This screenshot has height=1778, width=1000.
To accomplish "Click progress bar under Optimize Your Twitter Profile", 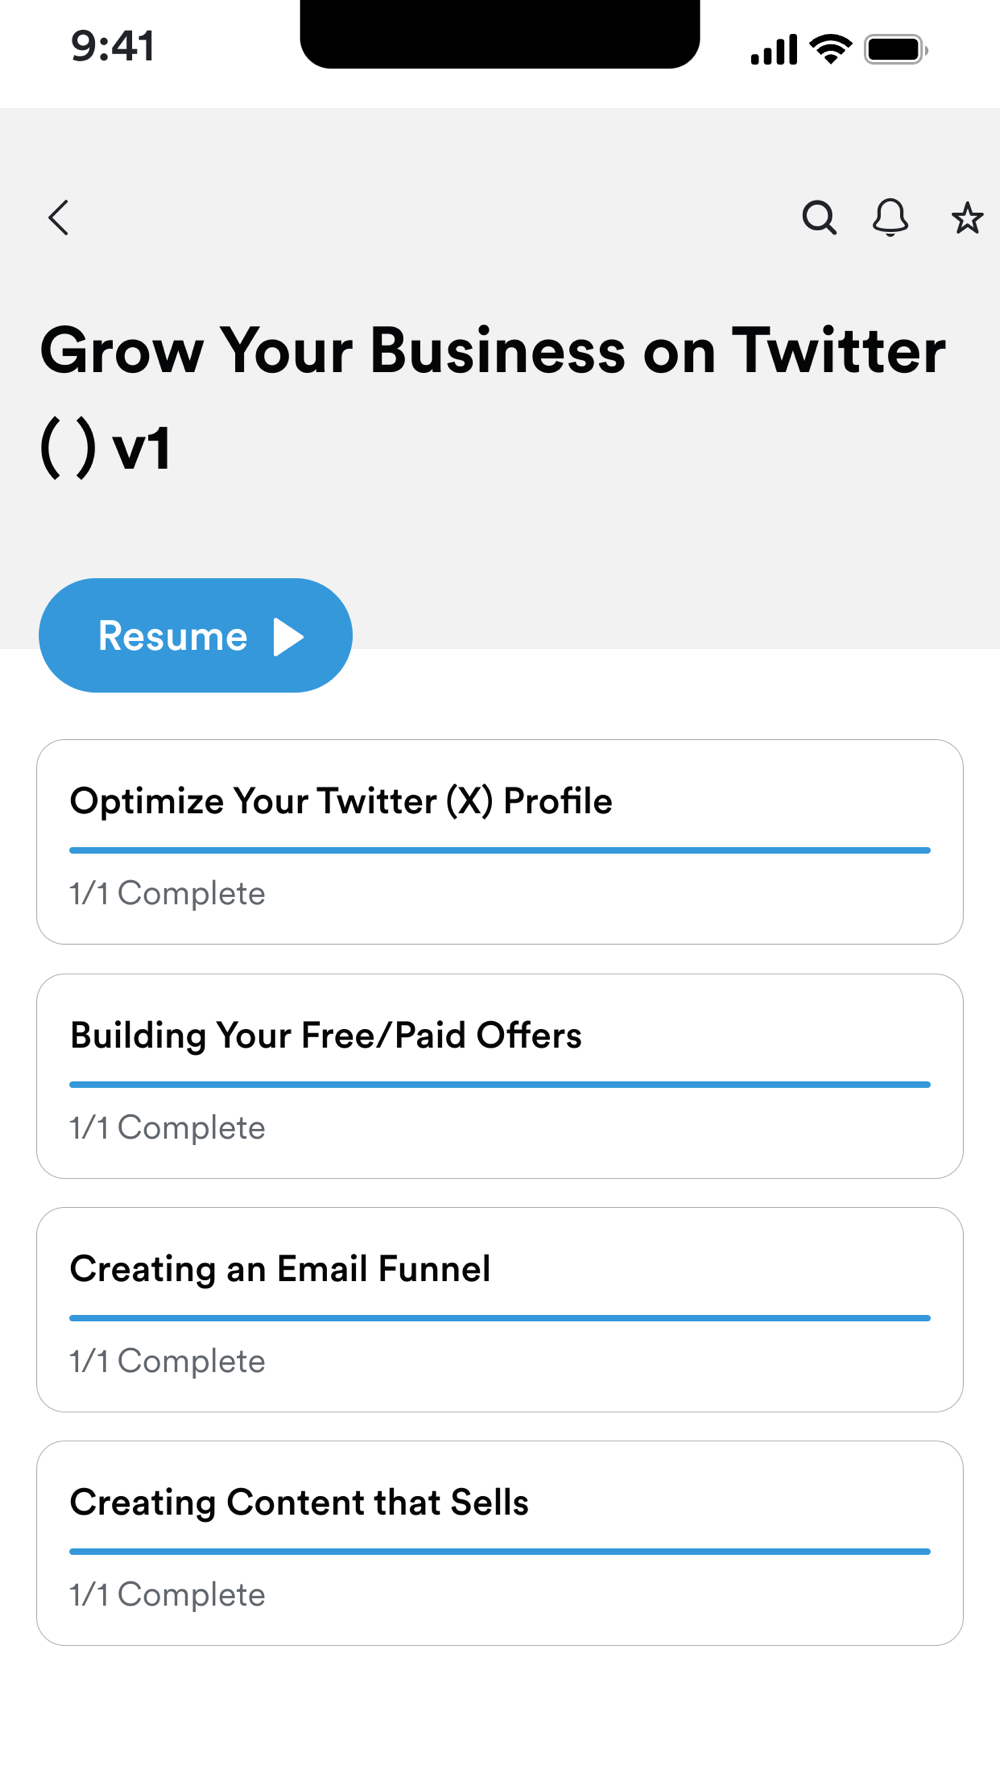I will (x=500, y=850).
